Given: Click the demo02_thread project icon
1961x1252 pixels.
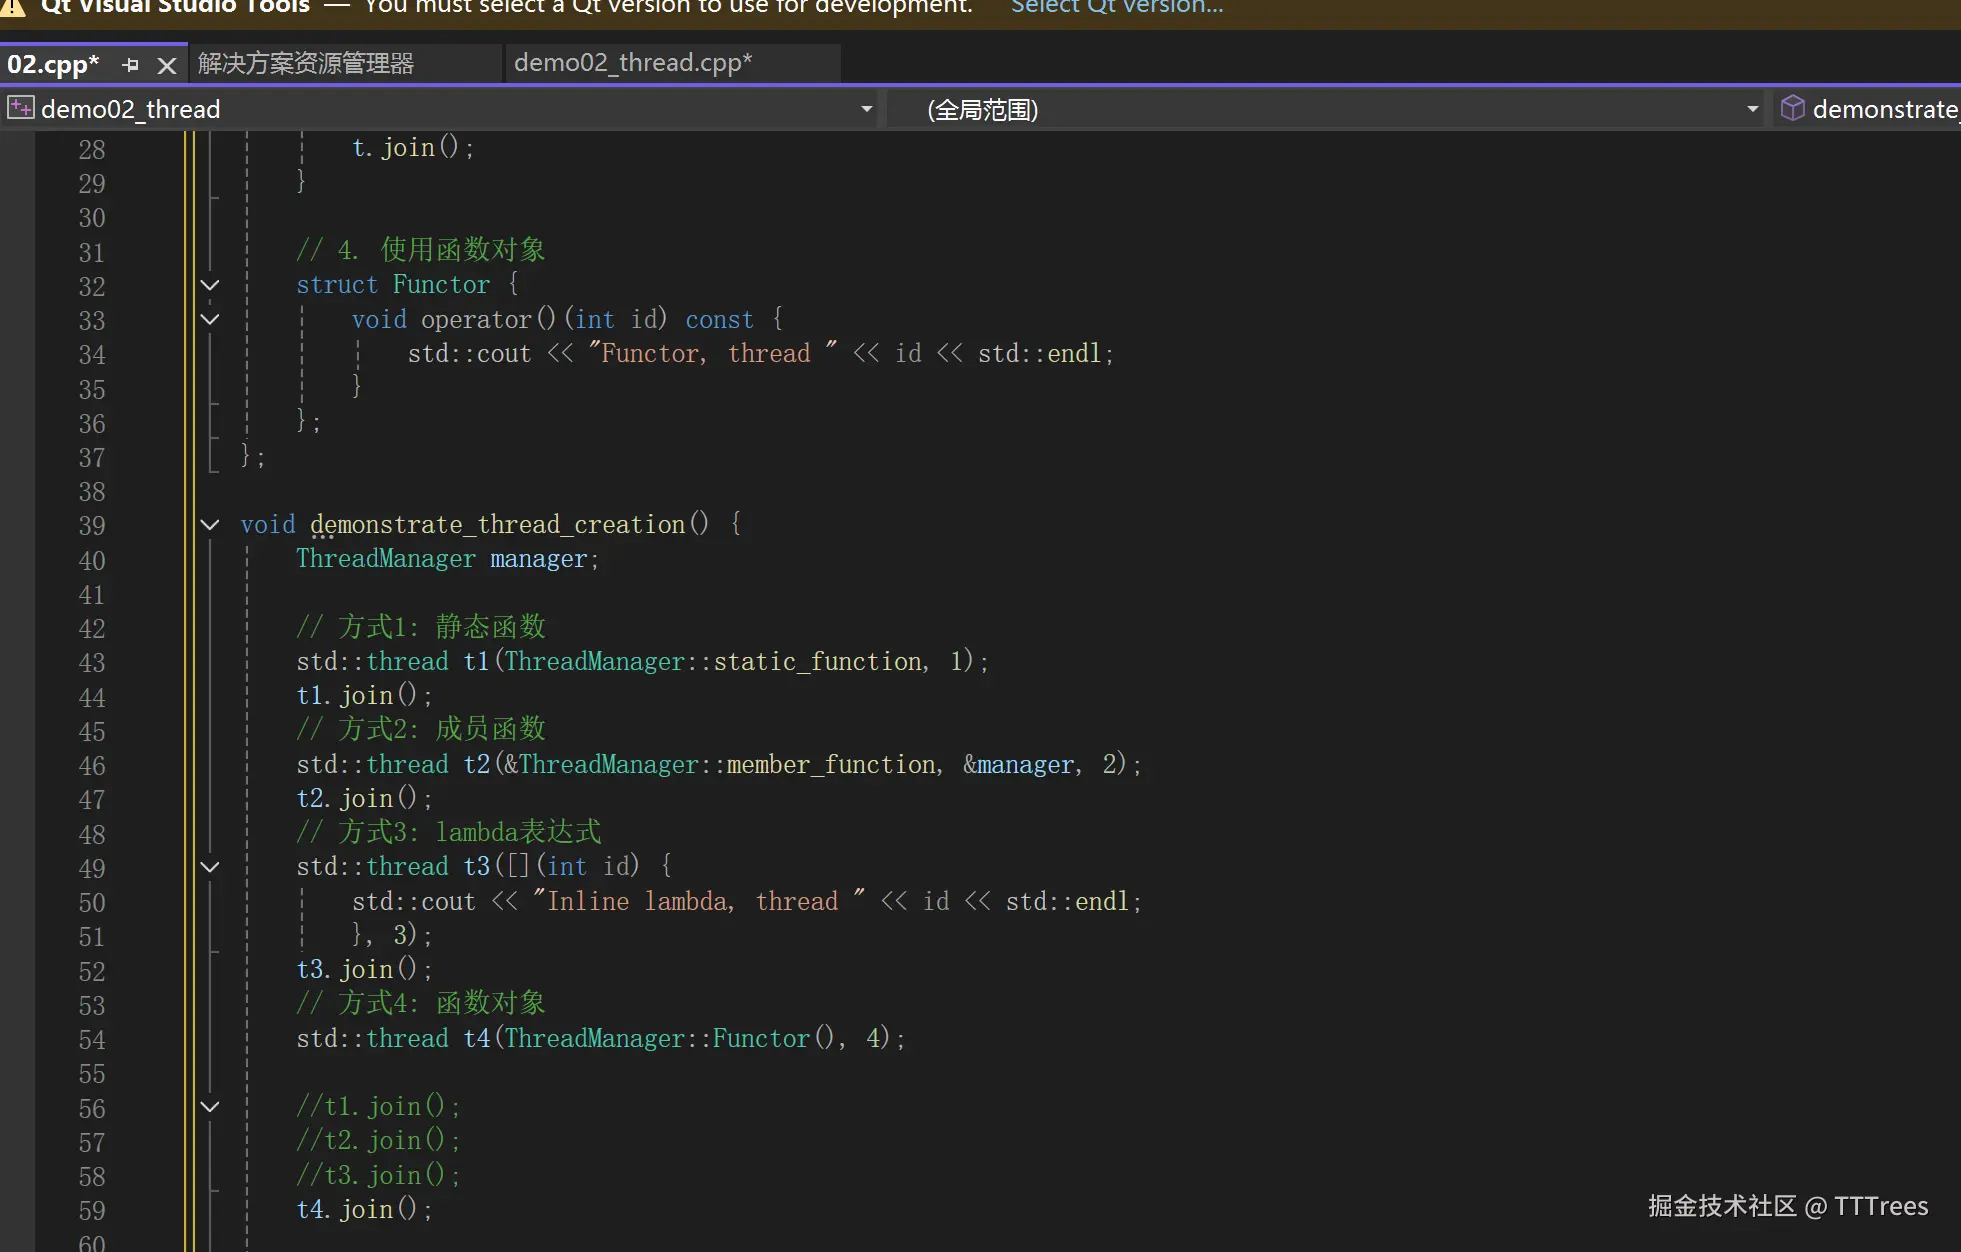Looking at the screenshot, I should [x=20, y=108].
